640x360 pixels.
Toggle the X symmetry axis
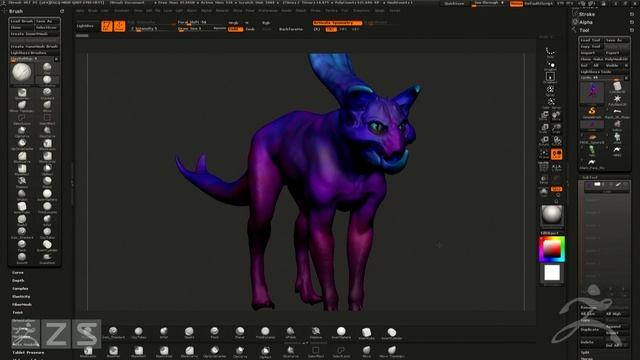click(331, 29)
